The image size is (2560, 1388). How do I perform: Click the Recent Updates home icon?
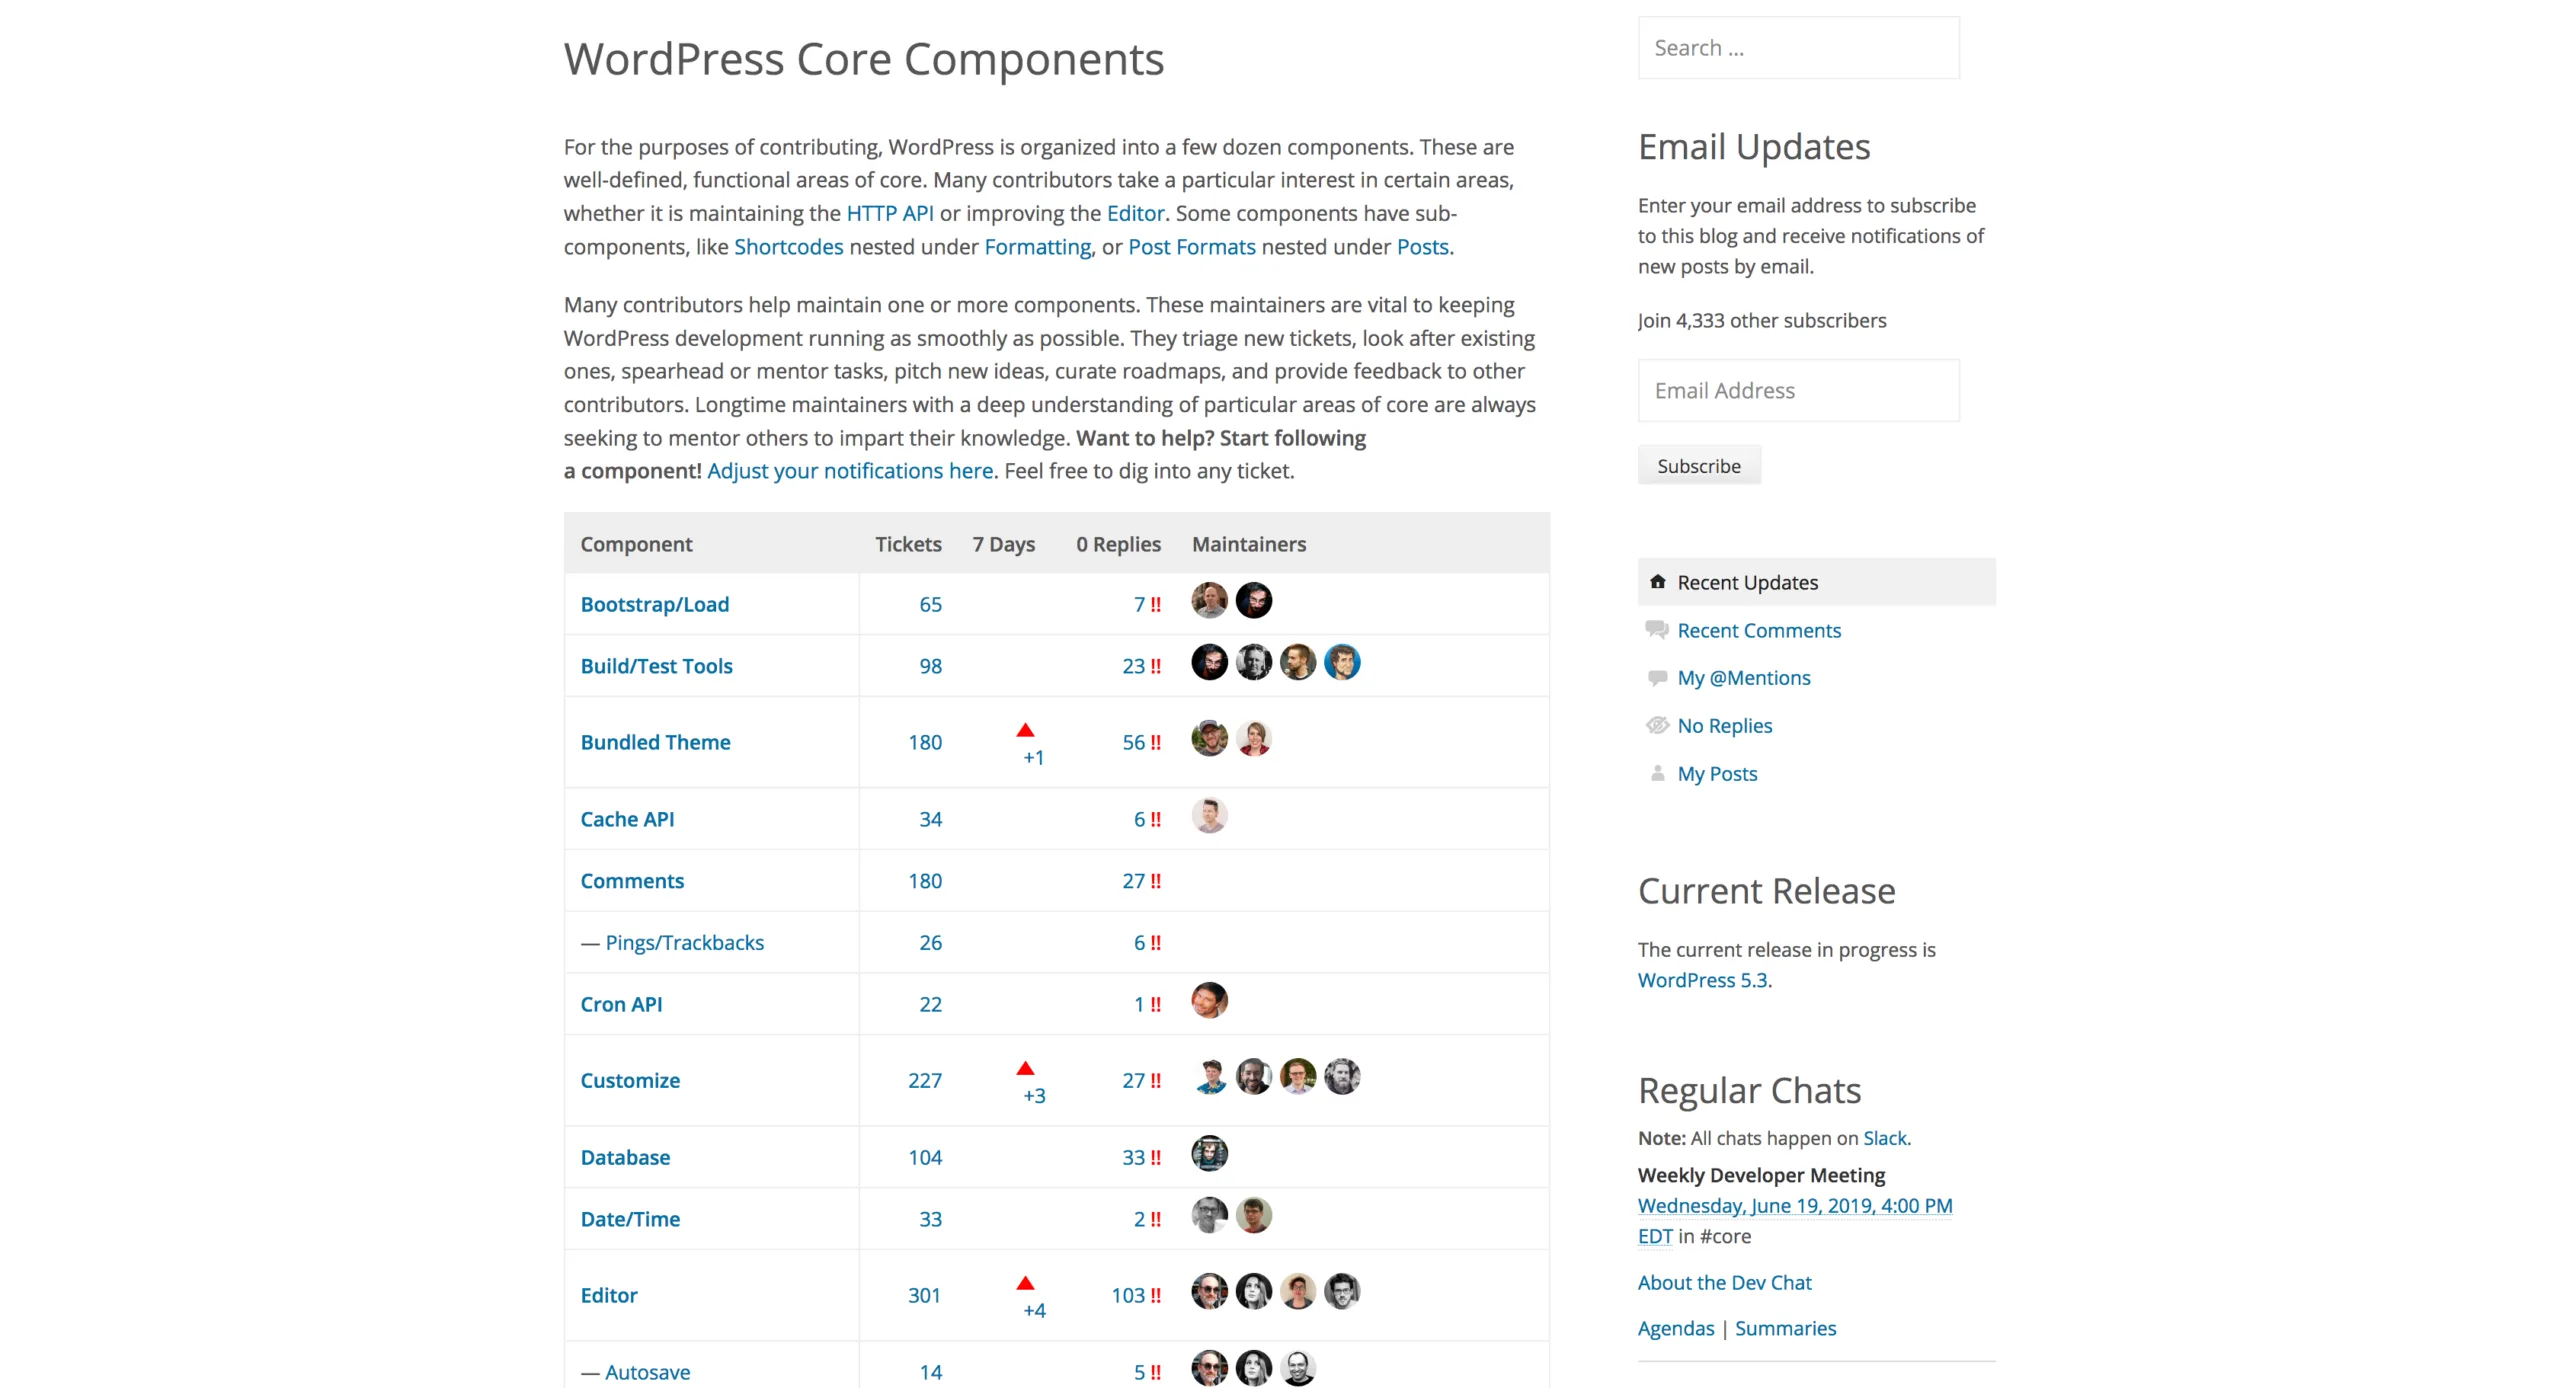(1657, 582)
